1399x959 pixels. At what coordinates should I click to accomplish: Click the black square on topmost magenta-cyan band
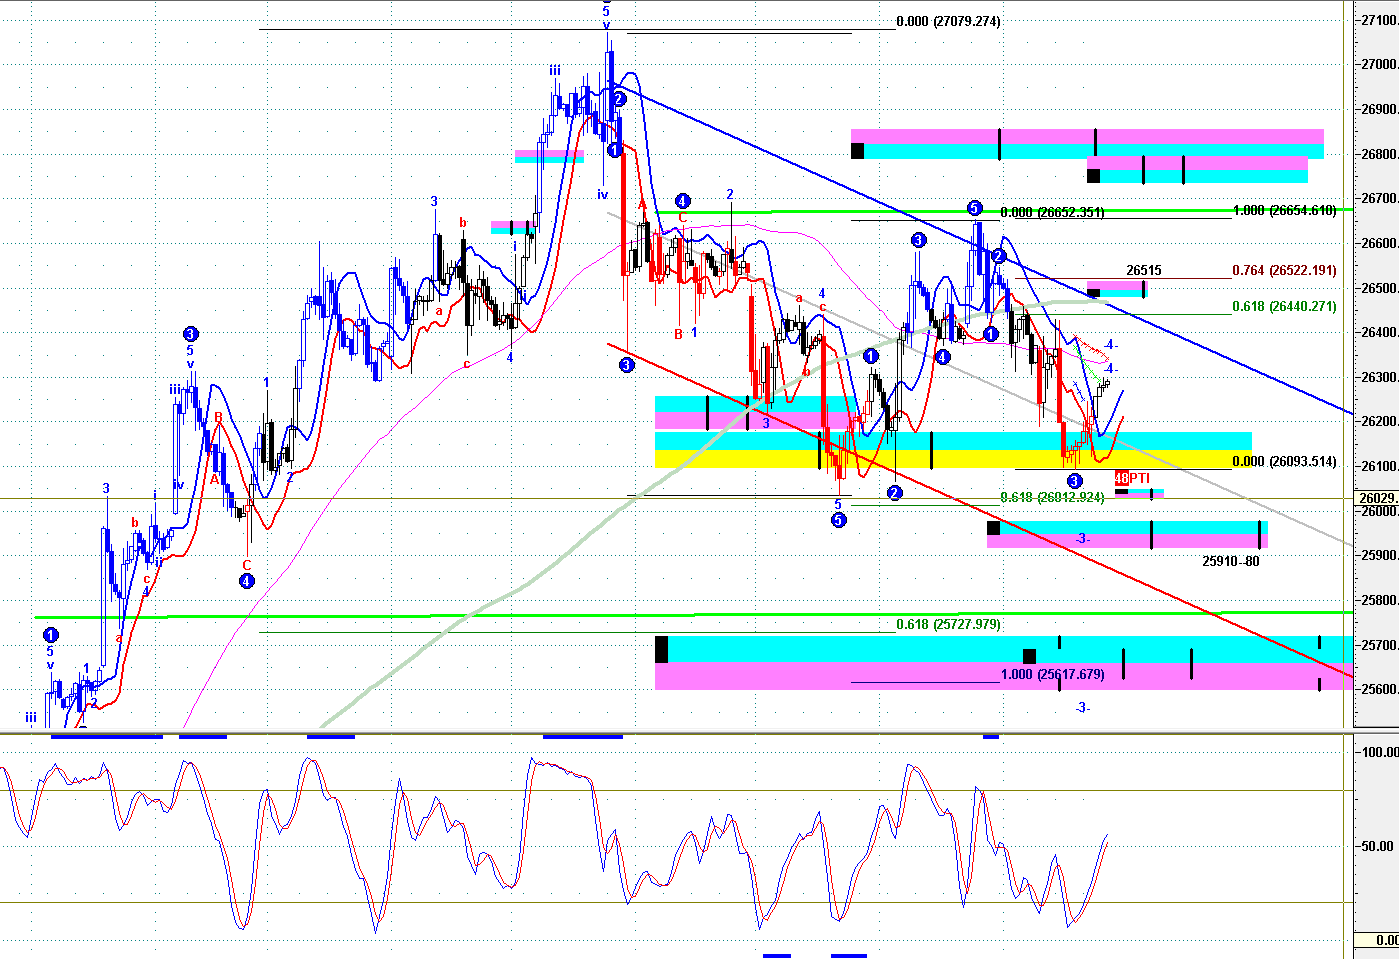click(857, 151)
